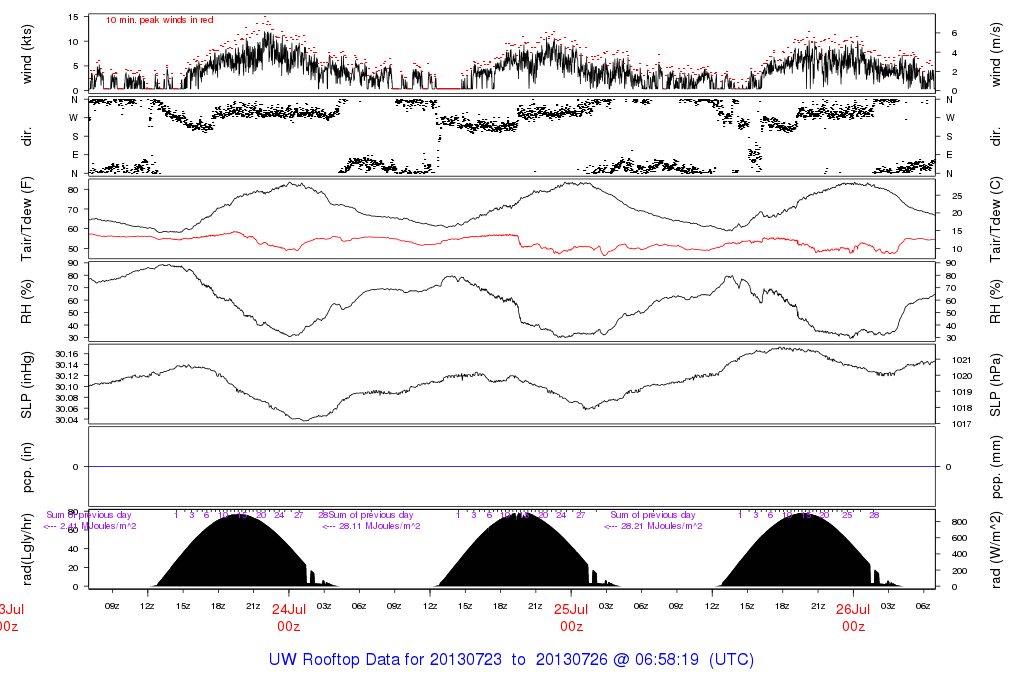Click the blue zero precipitation line

coord(512,467)
